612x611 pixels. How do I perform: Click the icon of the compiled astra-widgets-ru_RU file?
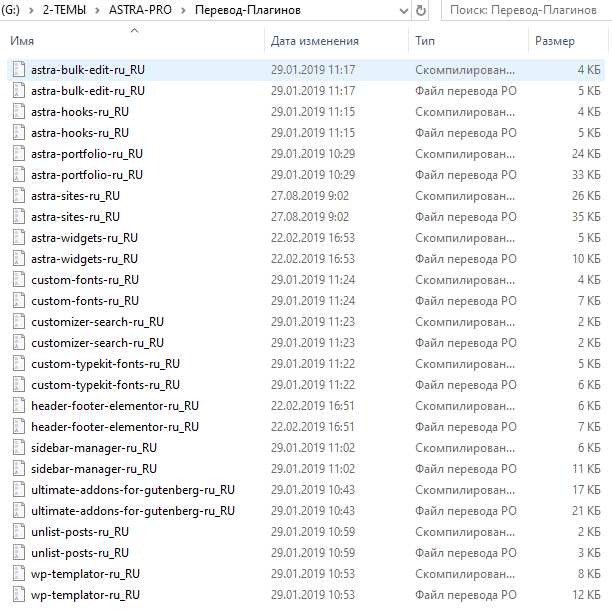[x=19, y=238]
